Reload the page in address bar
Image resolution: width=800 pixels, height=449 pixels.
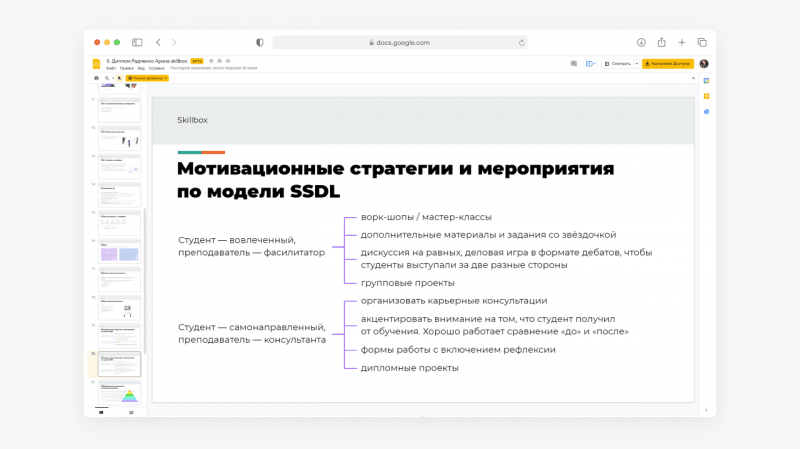[521, 43]
